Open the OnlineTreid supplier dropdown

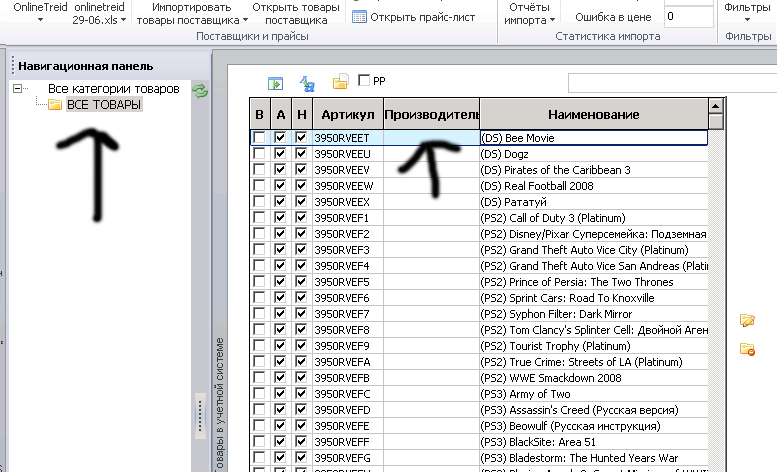point(40,13)
